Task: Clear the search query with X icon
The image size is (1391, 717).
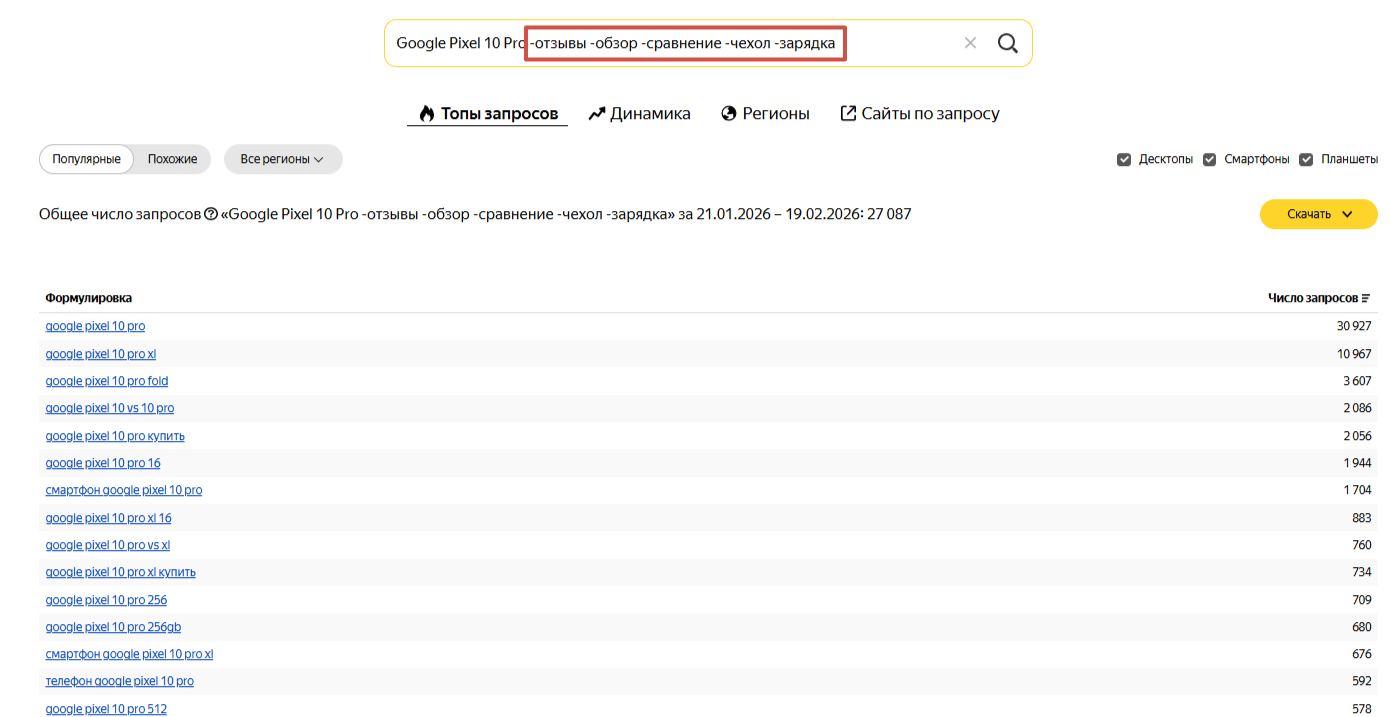Action: 970,43
